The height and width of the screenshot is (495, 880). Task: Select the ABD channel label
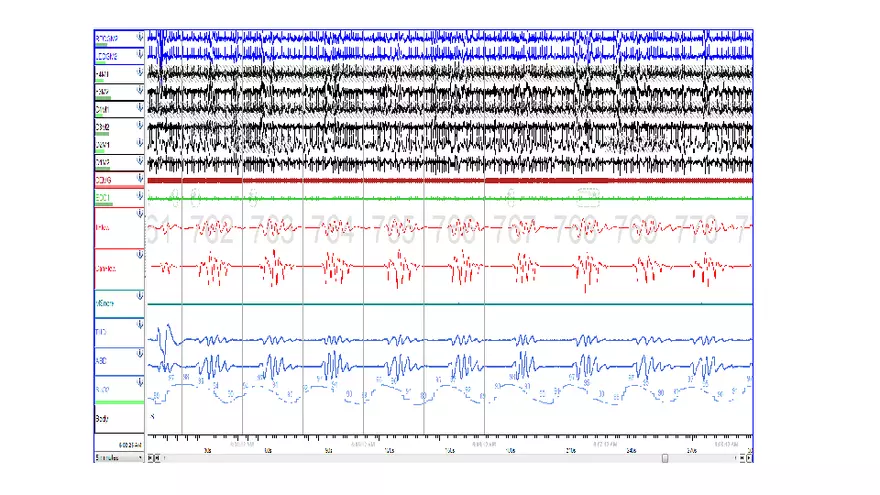(101, 361)
